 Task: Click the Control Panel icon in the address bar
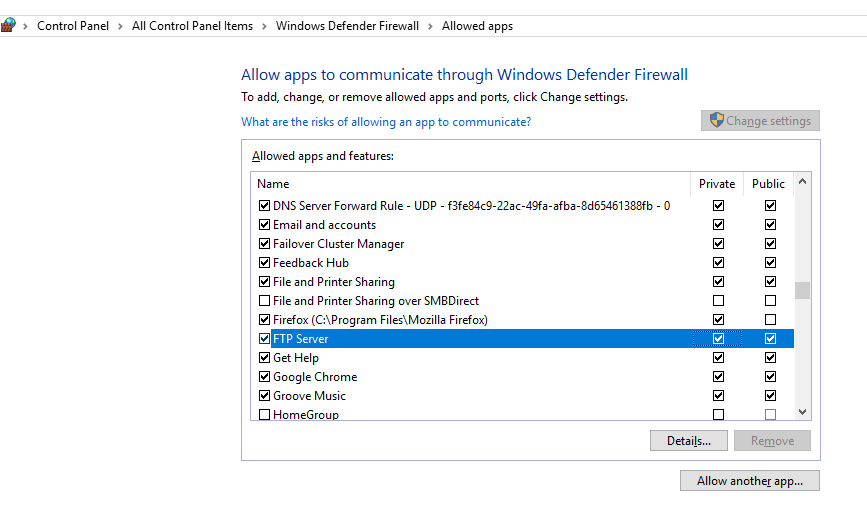(x=8, y=26)
